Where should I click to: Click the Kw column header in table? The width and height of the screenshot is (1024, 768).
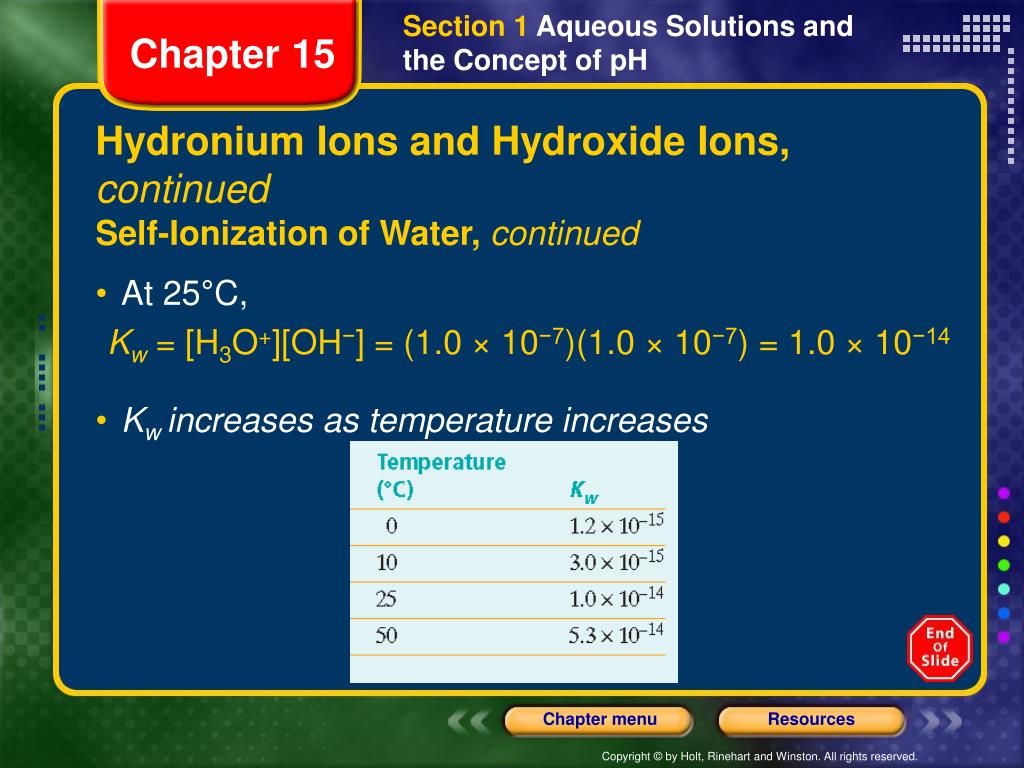(x=584, y=490)
